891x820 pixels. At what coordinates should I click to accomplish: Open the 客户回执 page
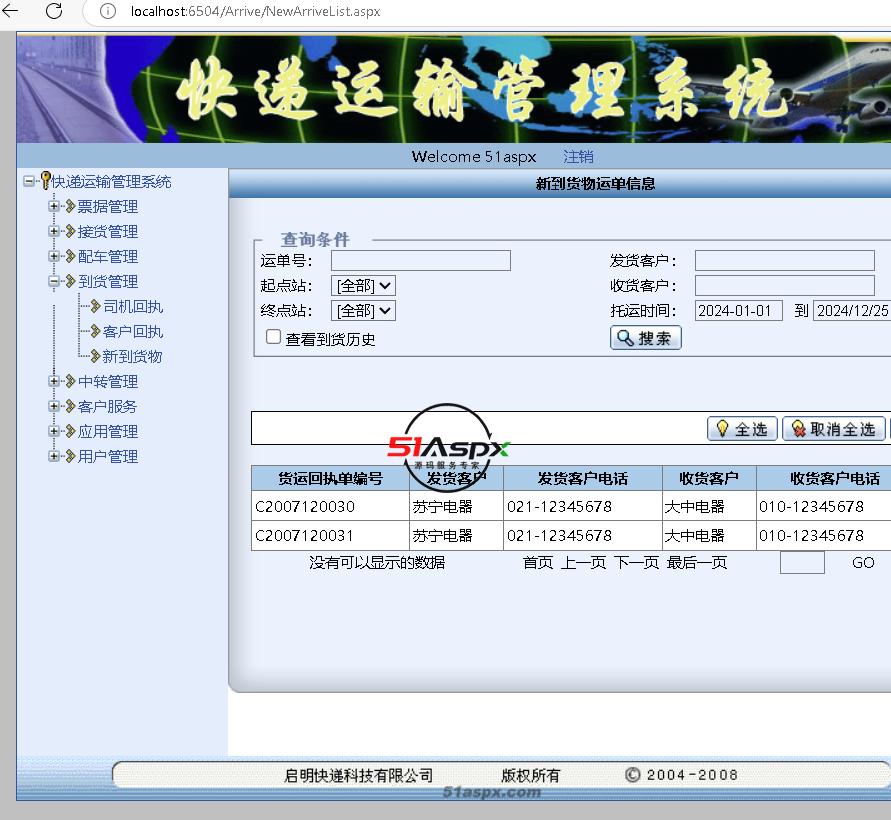133,332
